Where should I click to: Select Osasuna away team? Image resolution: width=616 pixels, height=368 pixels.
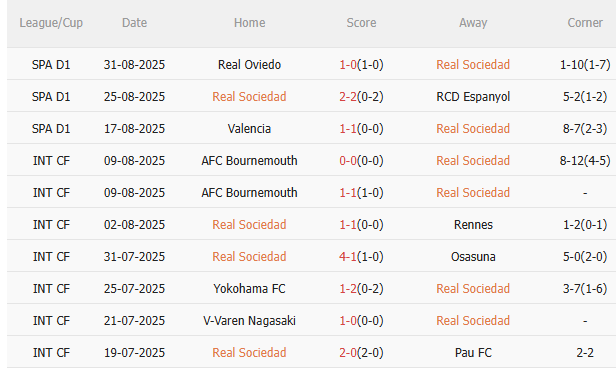[x=473, y=256]
